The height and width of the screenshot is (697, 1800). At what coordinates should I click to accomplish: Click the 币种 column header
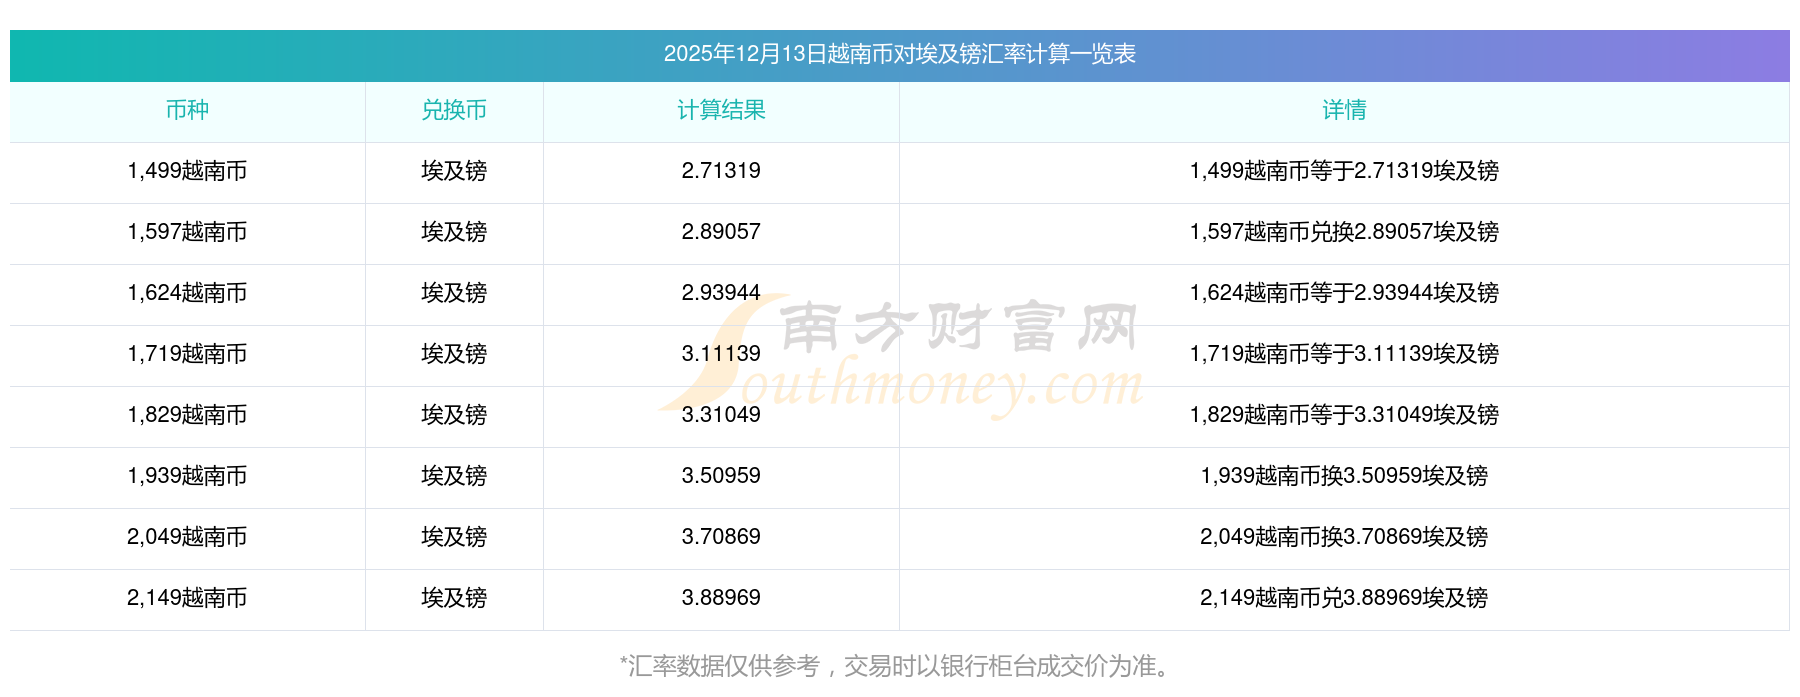pos(187,110)
